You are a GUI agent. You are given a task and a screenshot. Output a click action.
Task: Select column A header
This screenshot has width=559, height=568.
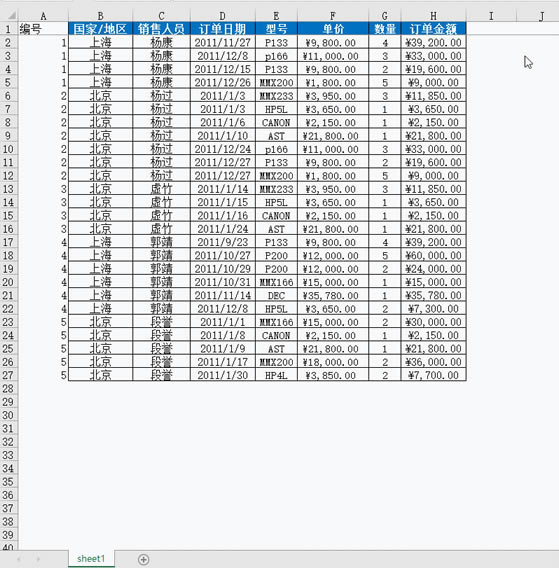click(43, 16)
